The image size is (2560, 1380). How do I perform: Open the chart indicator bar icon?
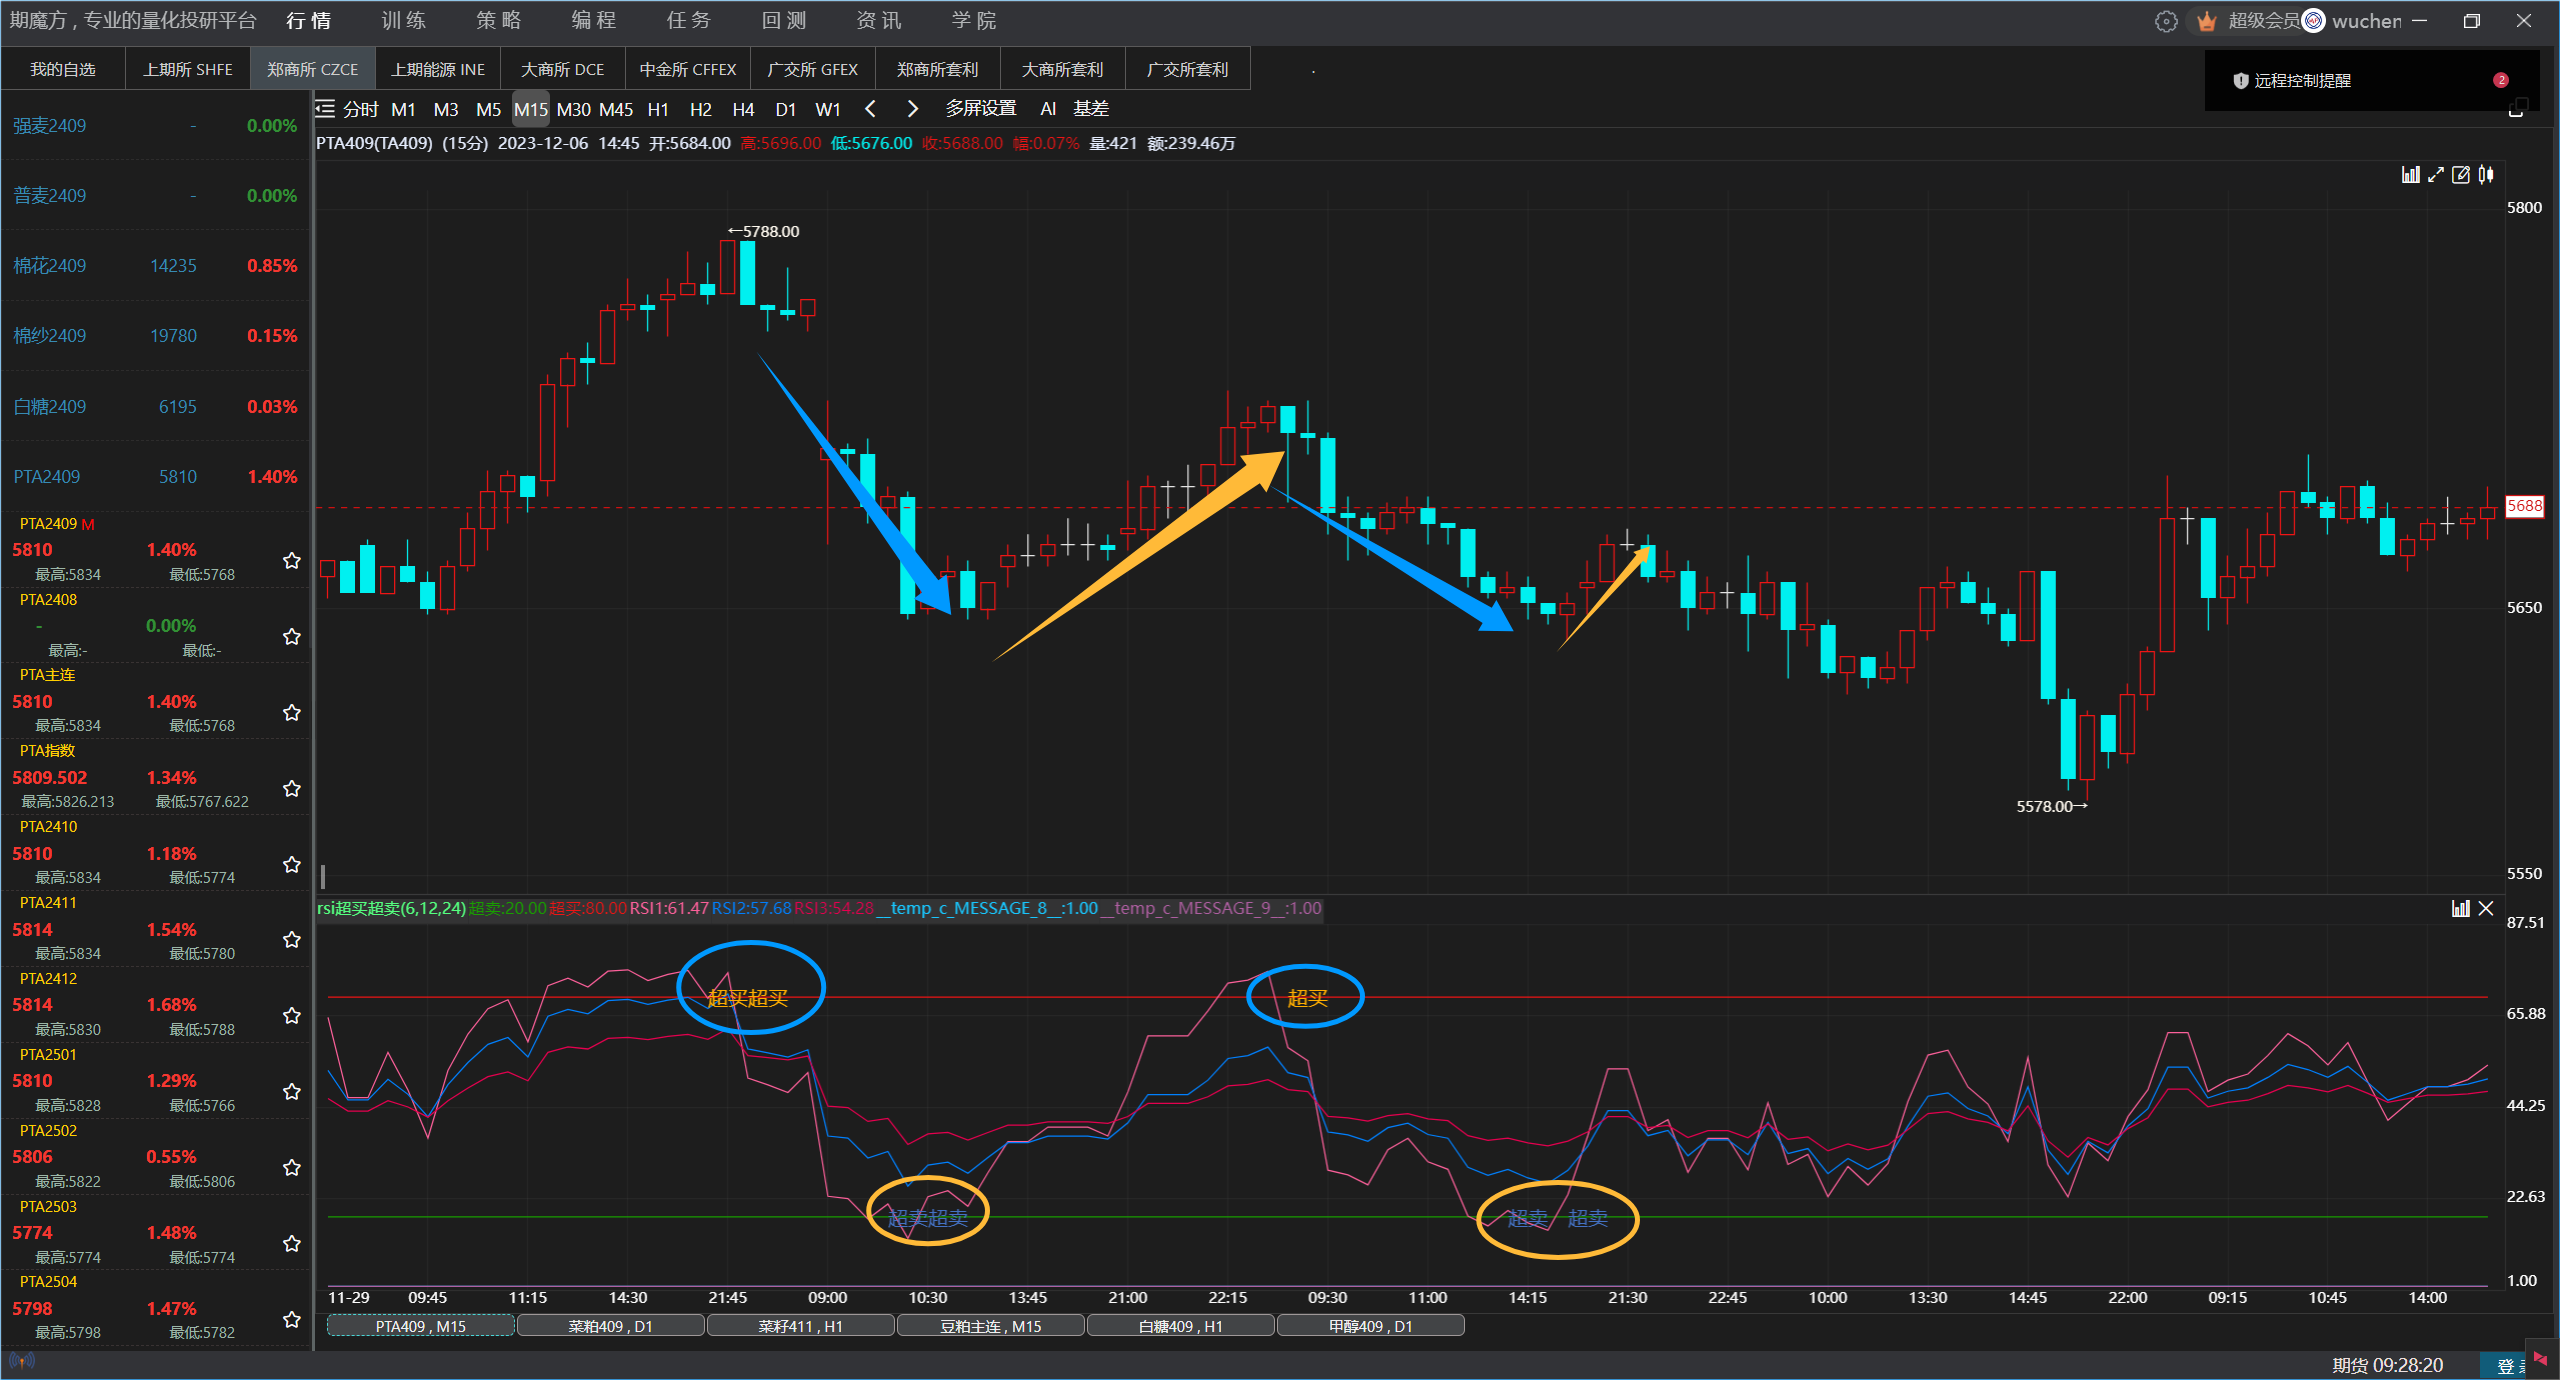point(2411,175)
